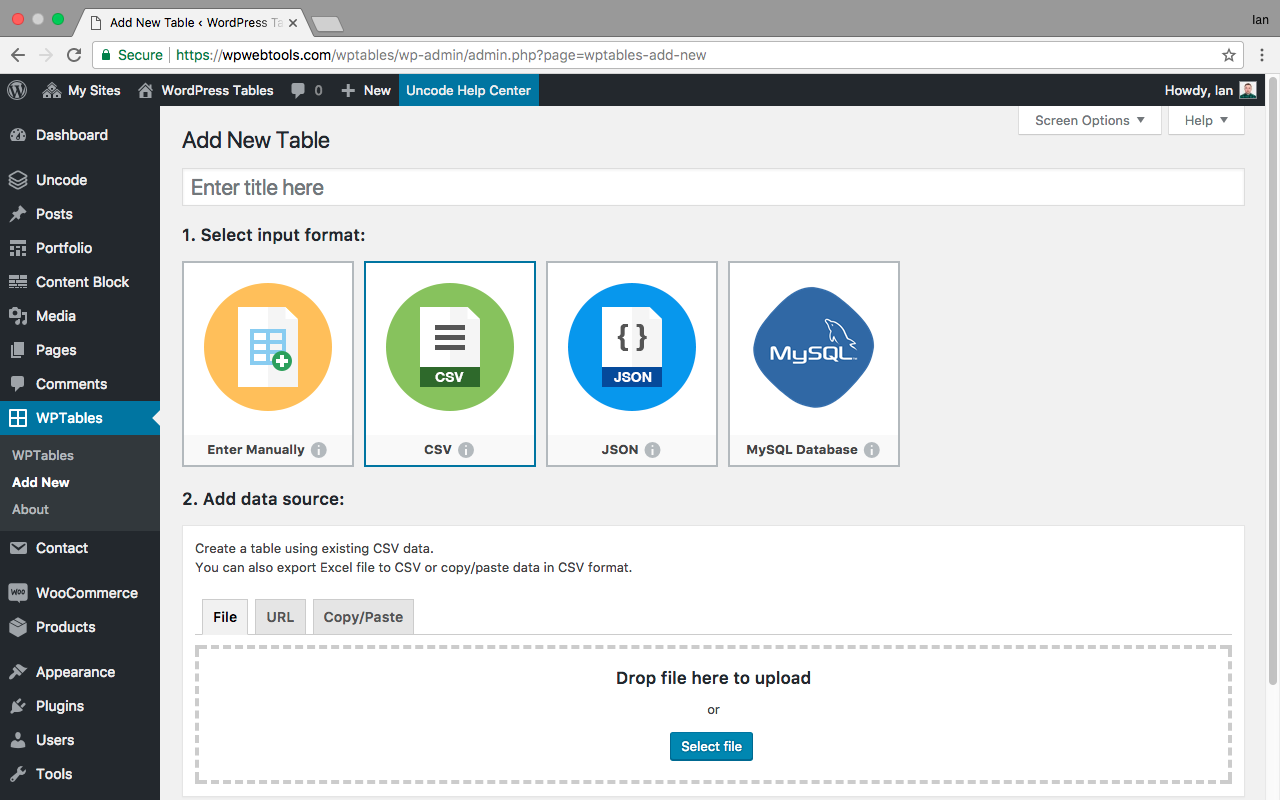This screenshot has width=1280, height=800.
Task: Reload the page in browser
Action: click(74, 55)
